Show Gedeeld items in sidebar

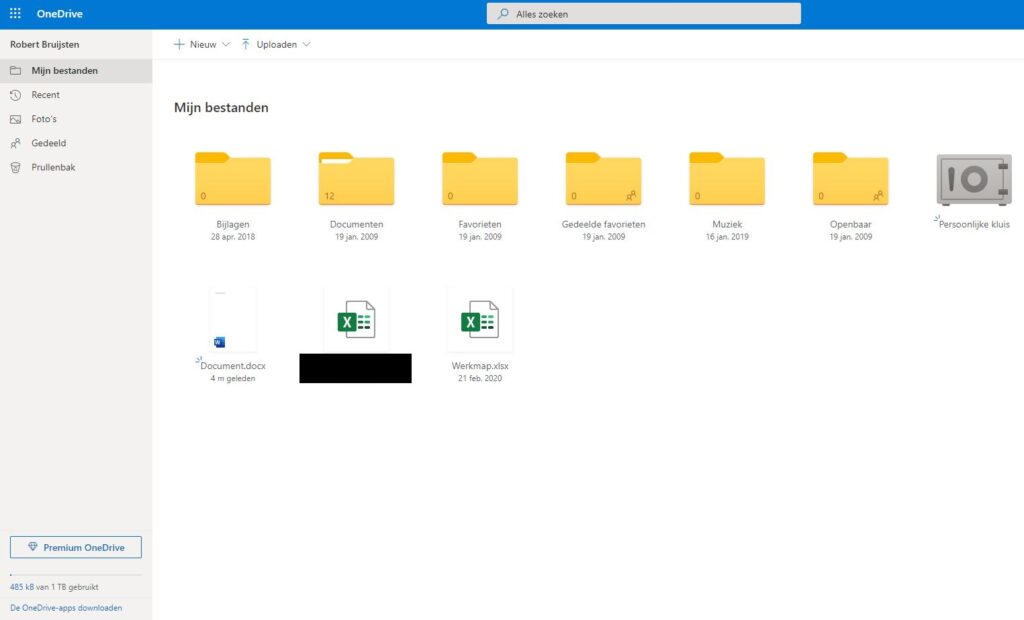(48, 143)
